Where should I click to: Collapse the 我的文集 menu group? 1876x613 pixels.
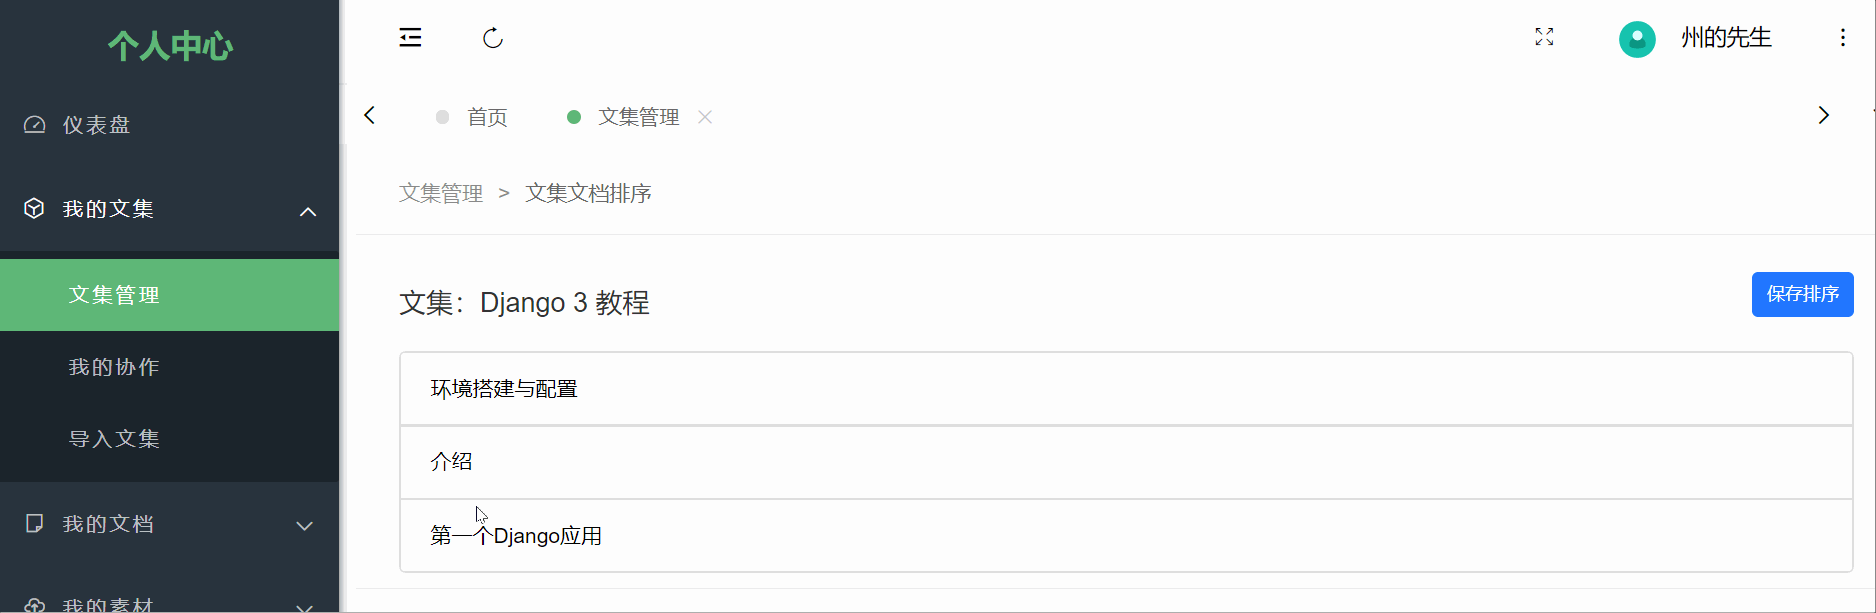308,211
